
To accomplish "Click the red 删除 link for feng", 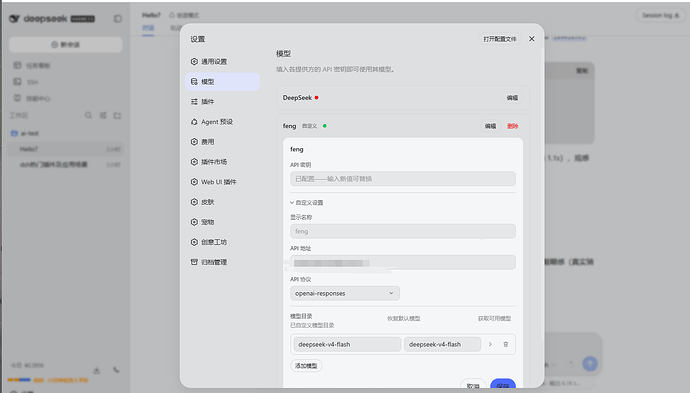I will tap(513, 126).
